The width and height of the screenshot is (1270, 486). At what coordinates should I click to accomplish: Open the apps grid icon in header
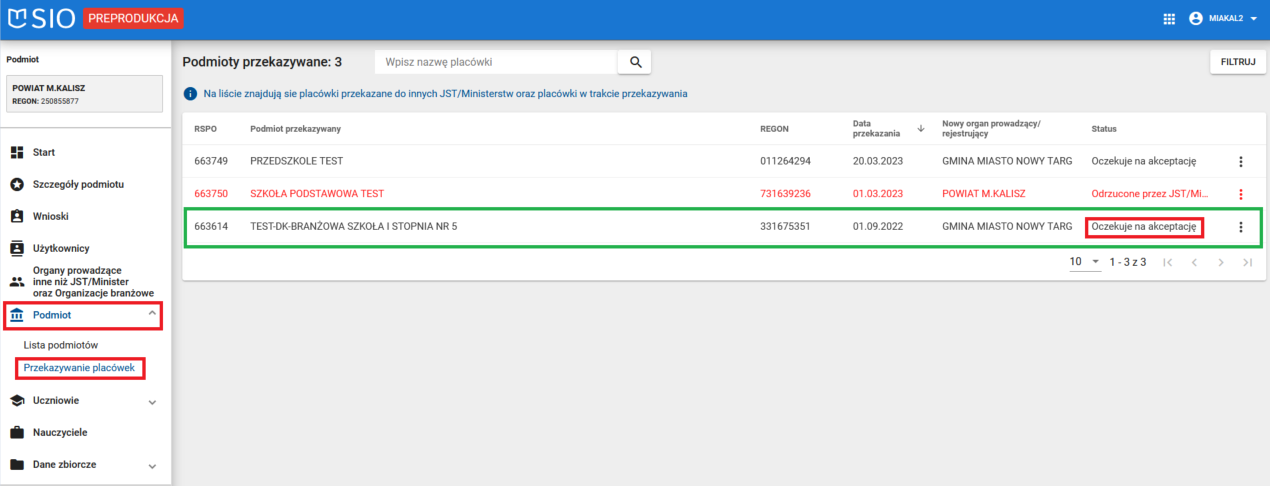[x=1169, y=19]
